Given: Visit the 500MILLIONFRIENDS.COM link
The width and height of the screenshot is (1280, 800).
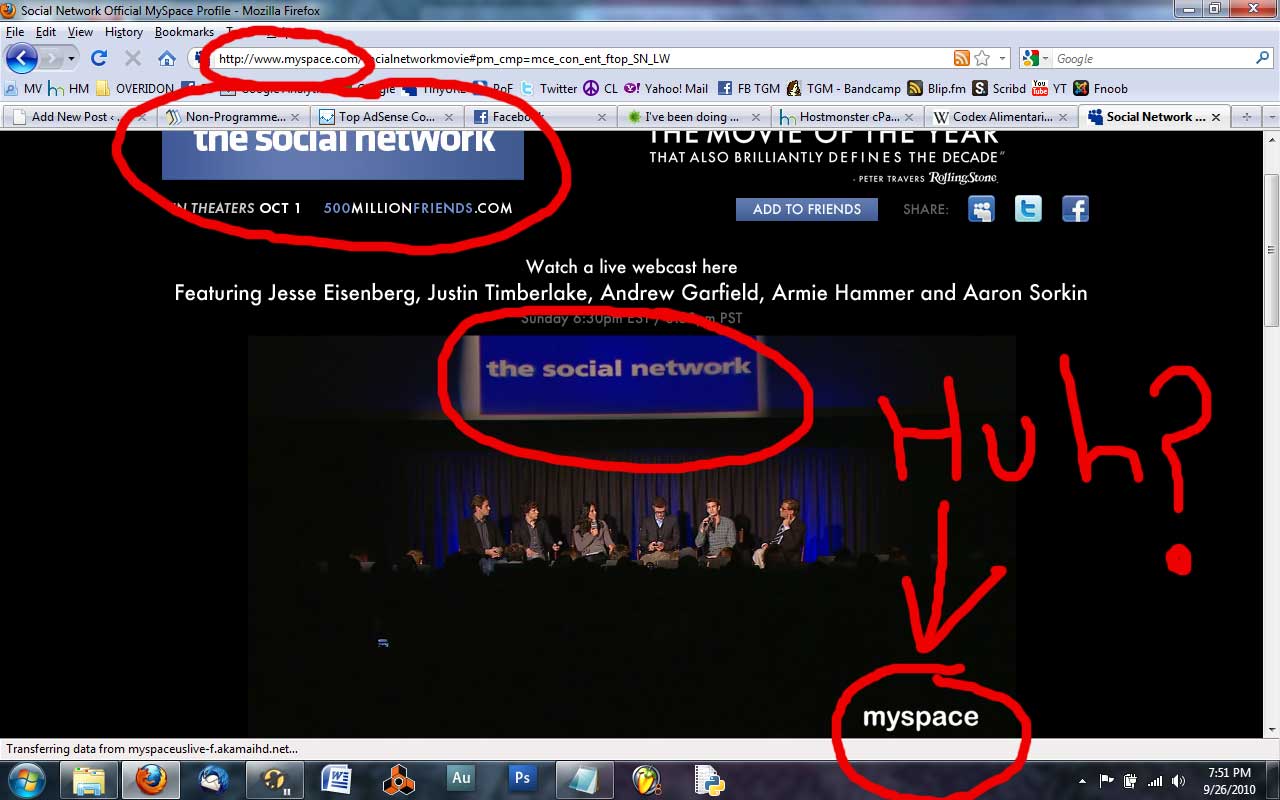Looking at the screenshot, I should pos(418,208).
